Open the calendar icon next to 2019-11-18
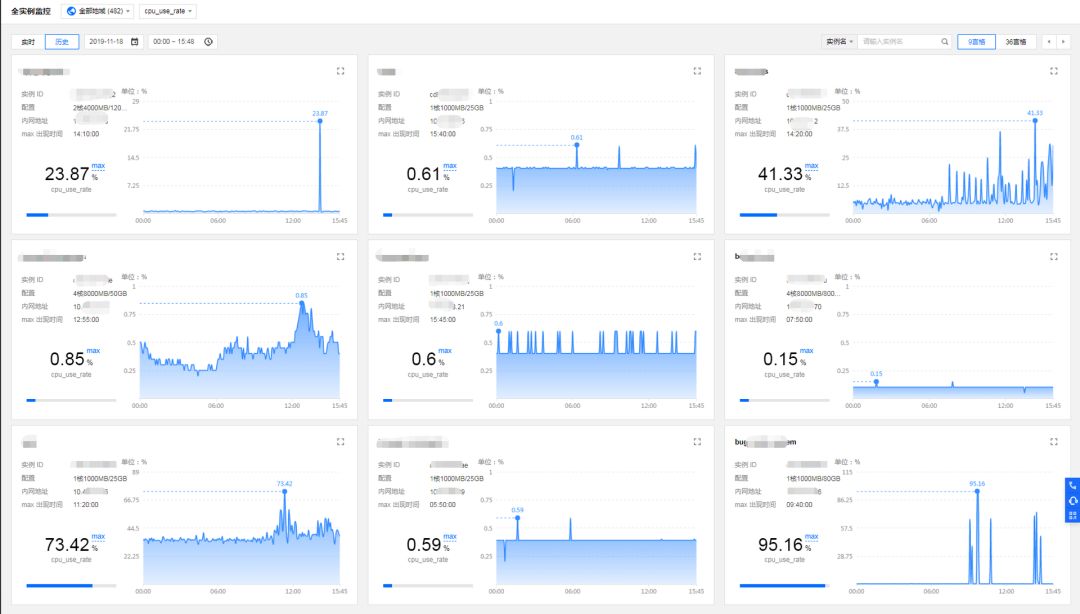Image resolution: width=1080 pixels, height=614 pixels. pos(134,41)
